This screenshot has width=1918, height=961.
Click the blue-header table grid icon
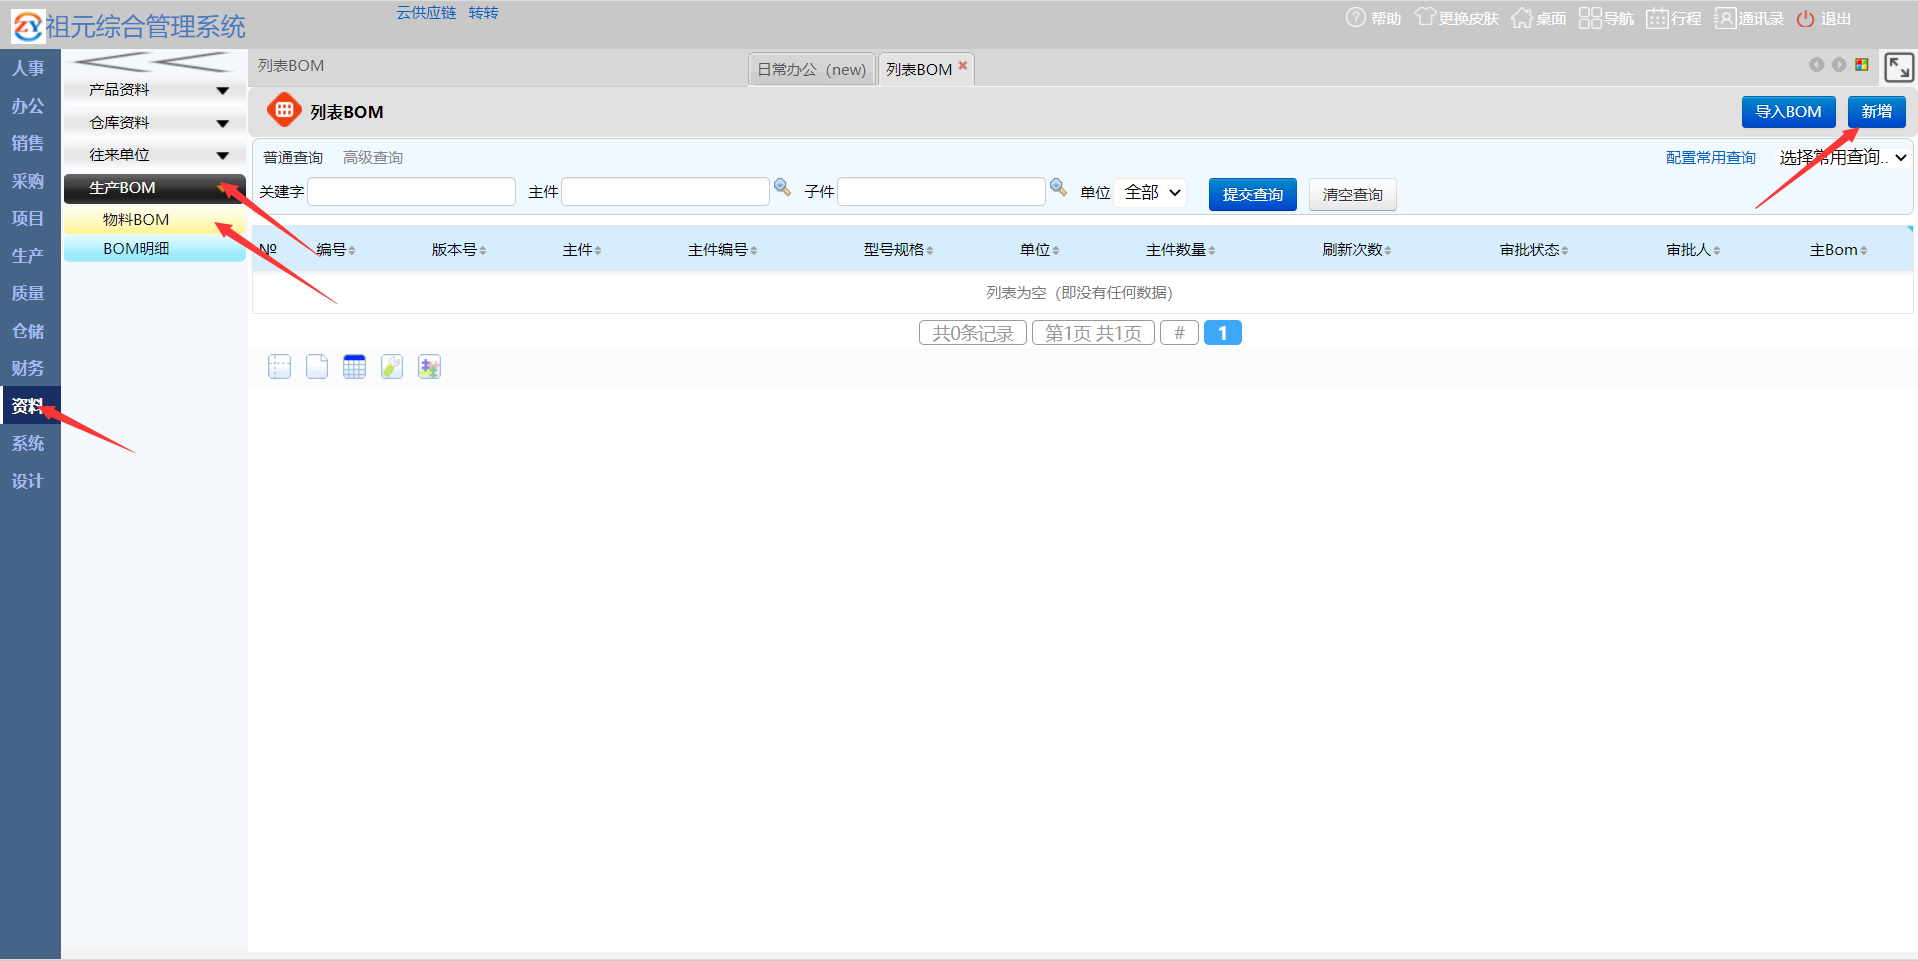pos(354,367)
